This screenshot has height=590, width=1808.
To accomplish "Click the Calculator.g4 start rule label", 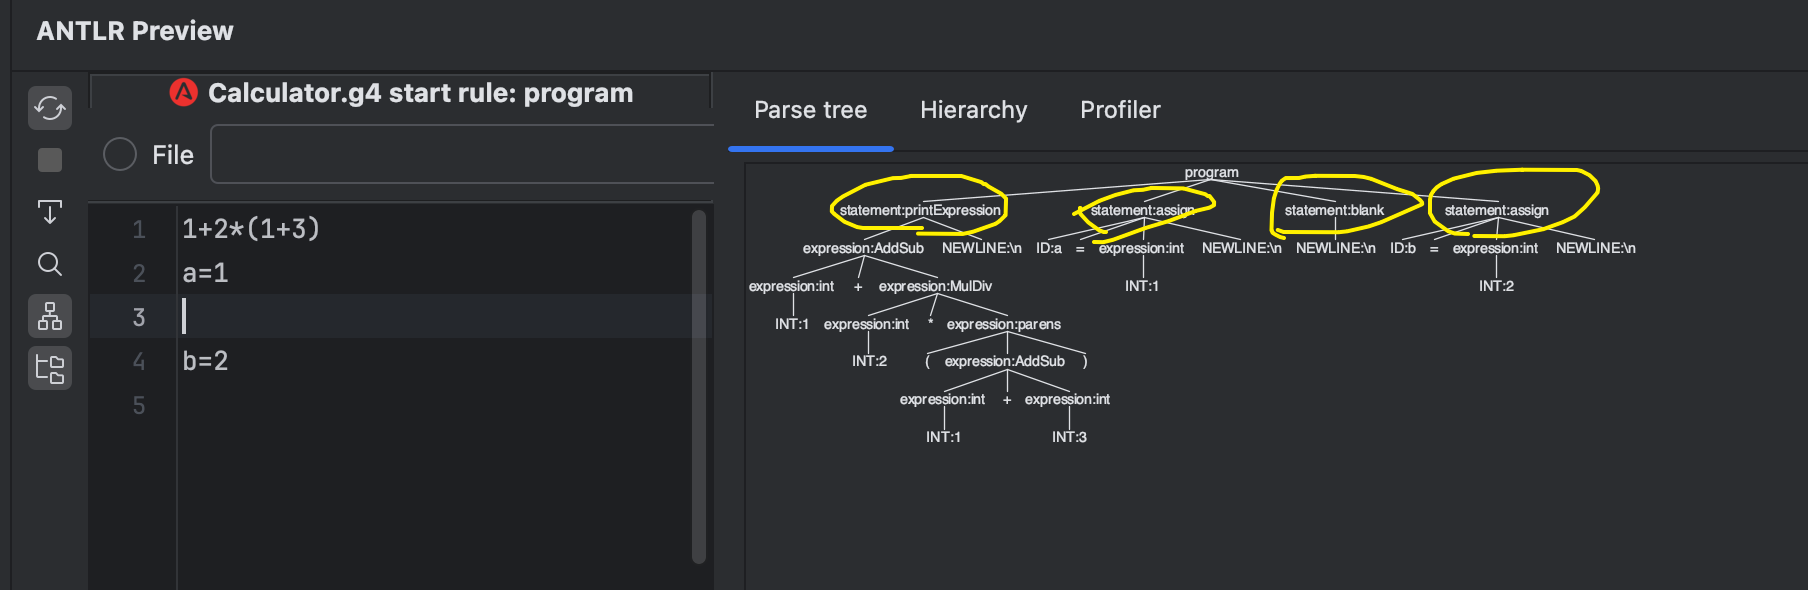I will 421,93.
